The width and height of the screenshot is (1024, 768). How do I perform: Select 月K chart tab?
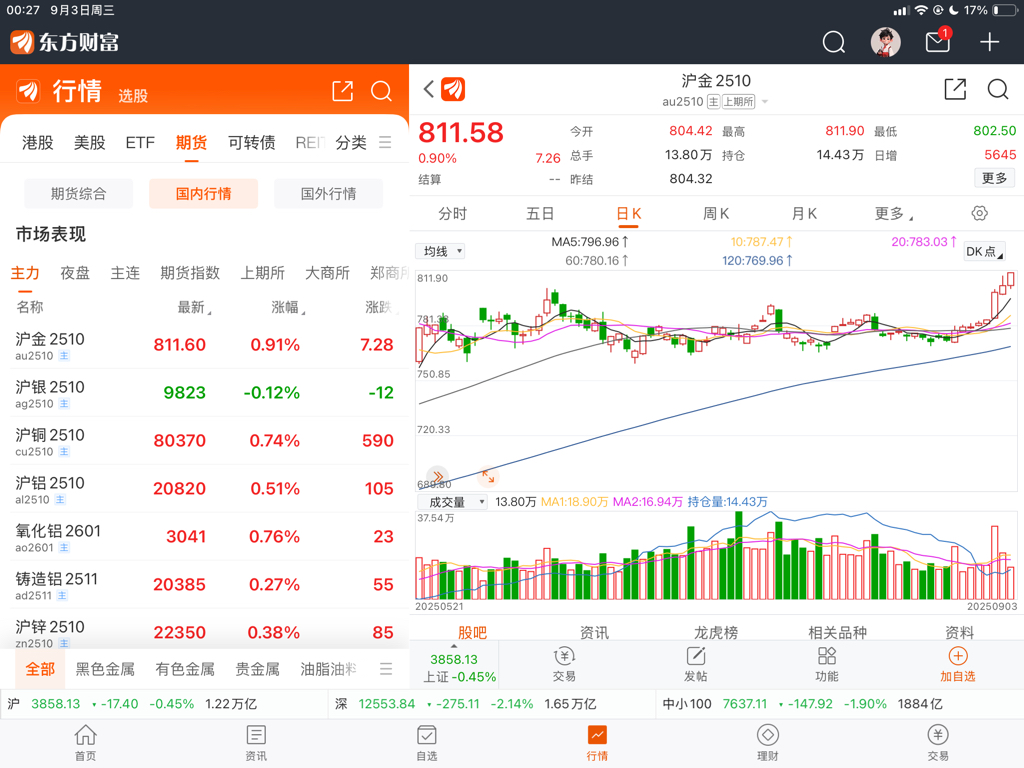804,214
